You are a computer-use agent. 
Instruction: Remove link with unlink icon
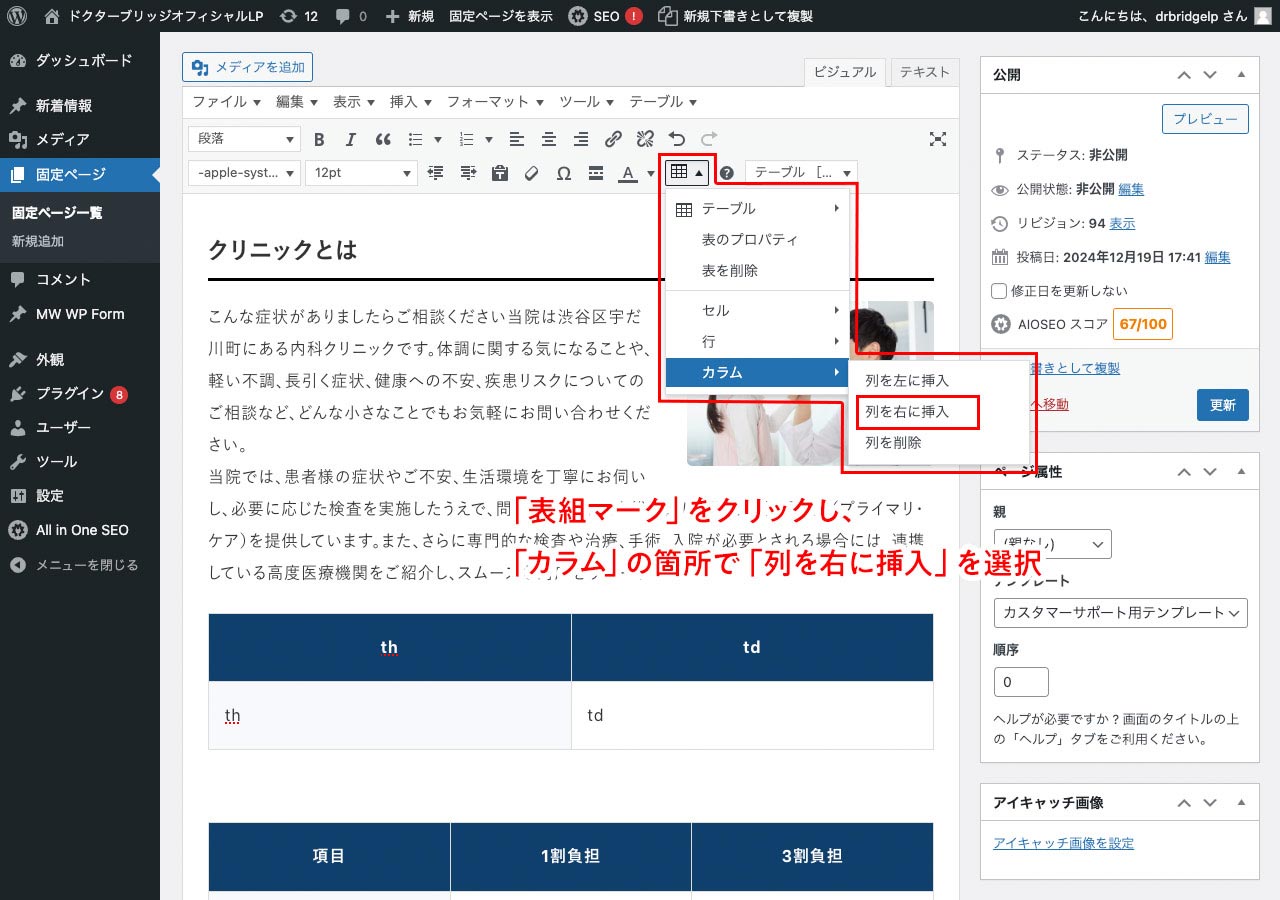coord(645,140)
